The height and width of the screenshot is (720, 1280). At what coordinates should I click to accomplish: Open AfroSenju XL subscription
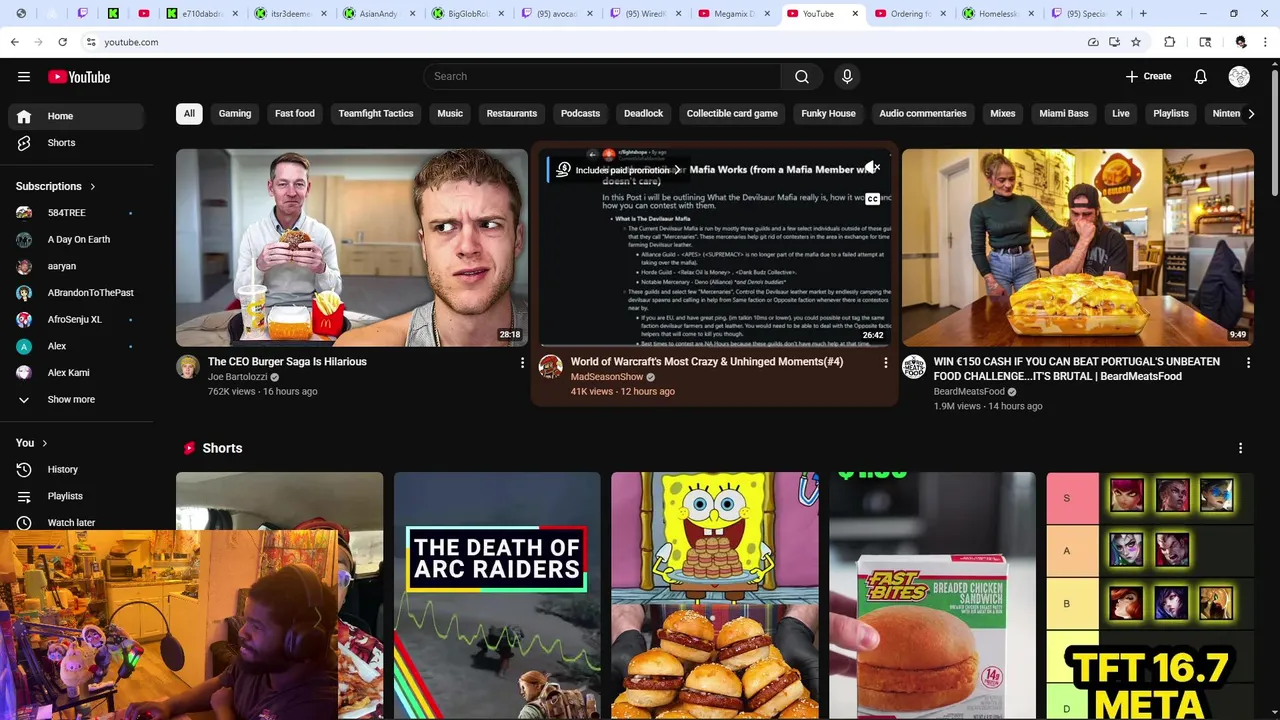pyautogui.click(x=78, y=319)
